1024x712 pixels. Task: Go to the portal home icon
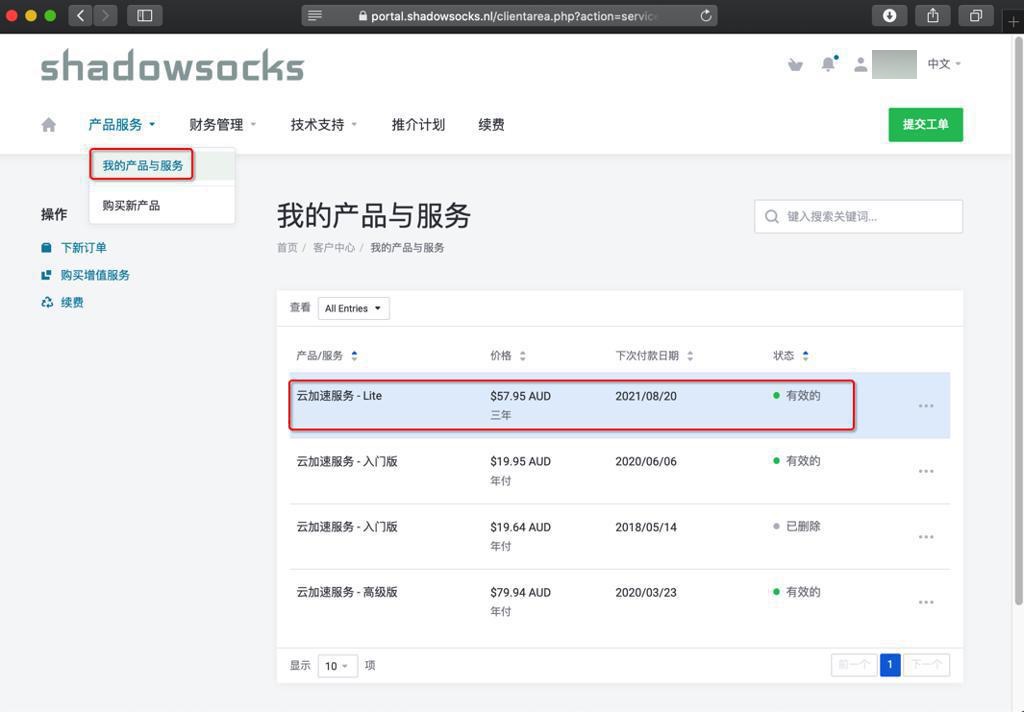pos(48,124)
